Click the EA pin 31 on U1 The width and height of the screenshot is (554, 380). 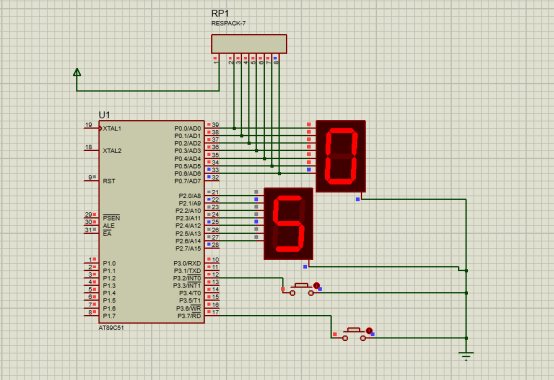click(92, 233)
